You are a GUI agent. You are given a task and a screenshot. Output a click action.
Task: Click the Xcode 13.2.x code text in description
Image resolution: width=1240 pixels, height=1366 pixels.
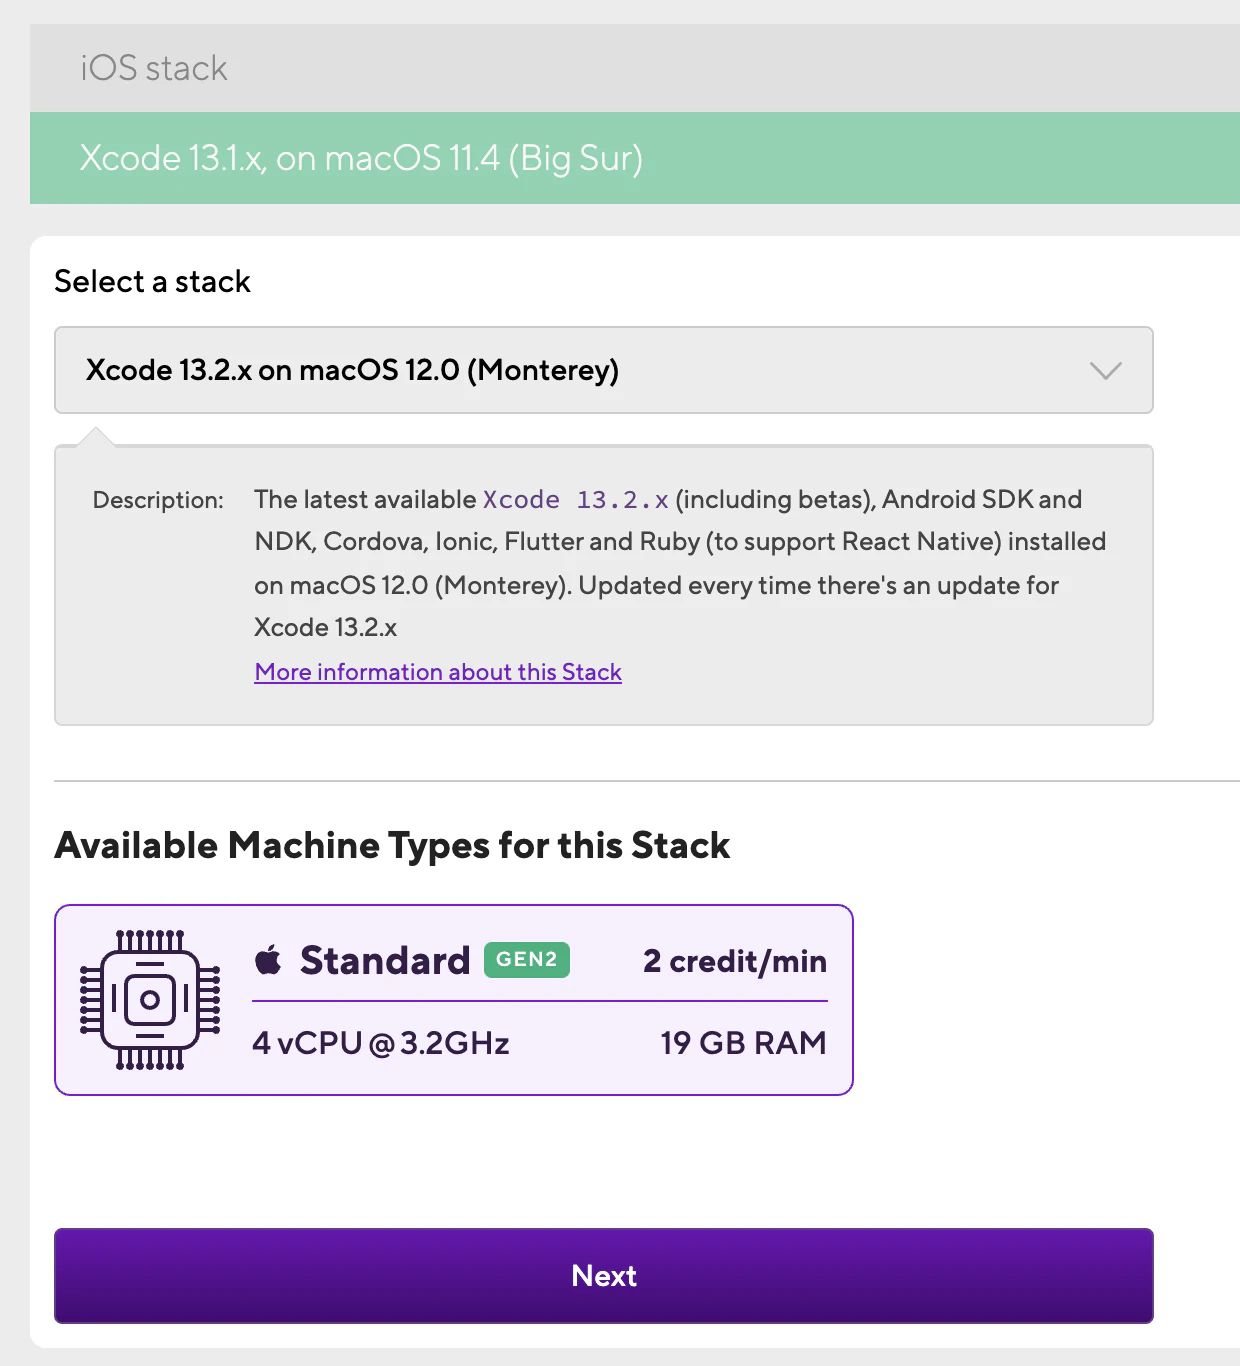coord(576,499)
